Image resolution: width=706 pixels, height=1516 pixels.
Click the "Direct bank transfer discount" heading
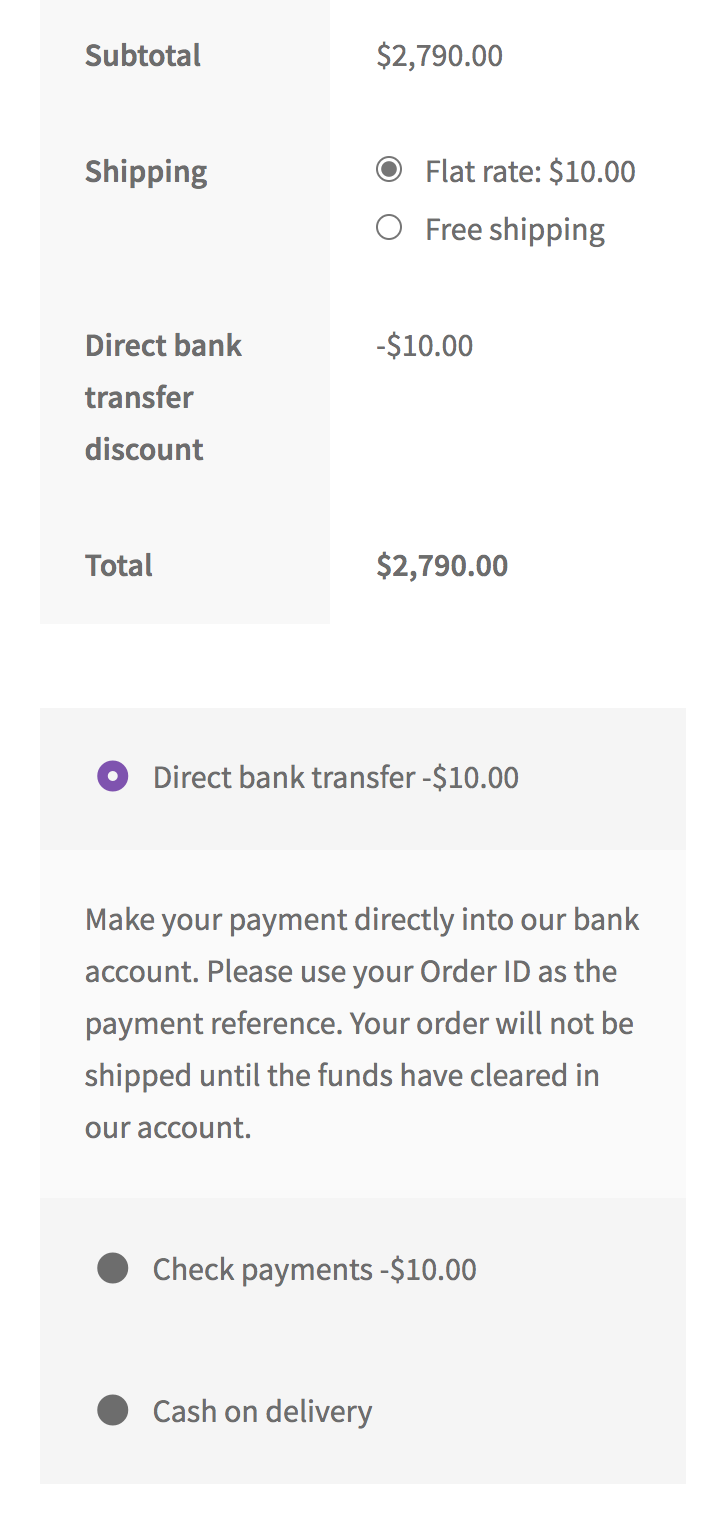pos(163,397)
